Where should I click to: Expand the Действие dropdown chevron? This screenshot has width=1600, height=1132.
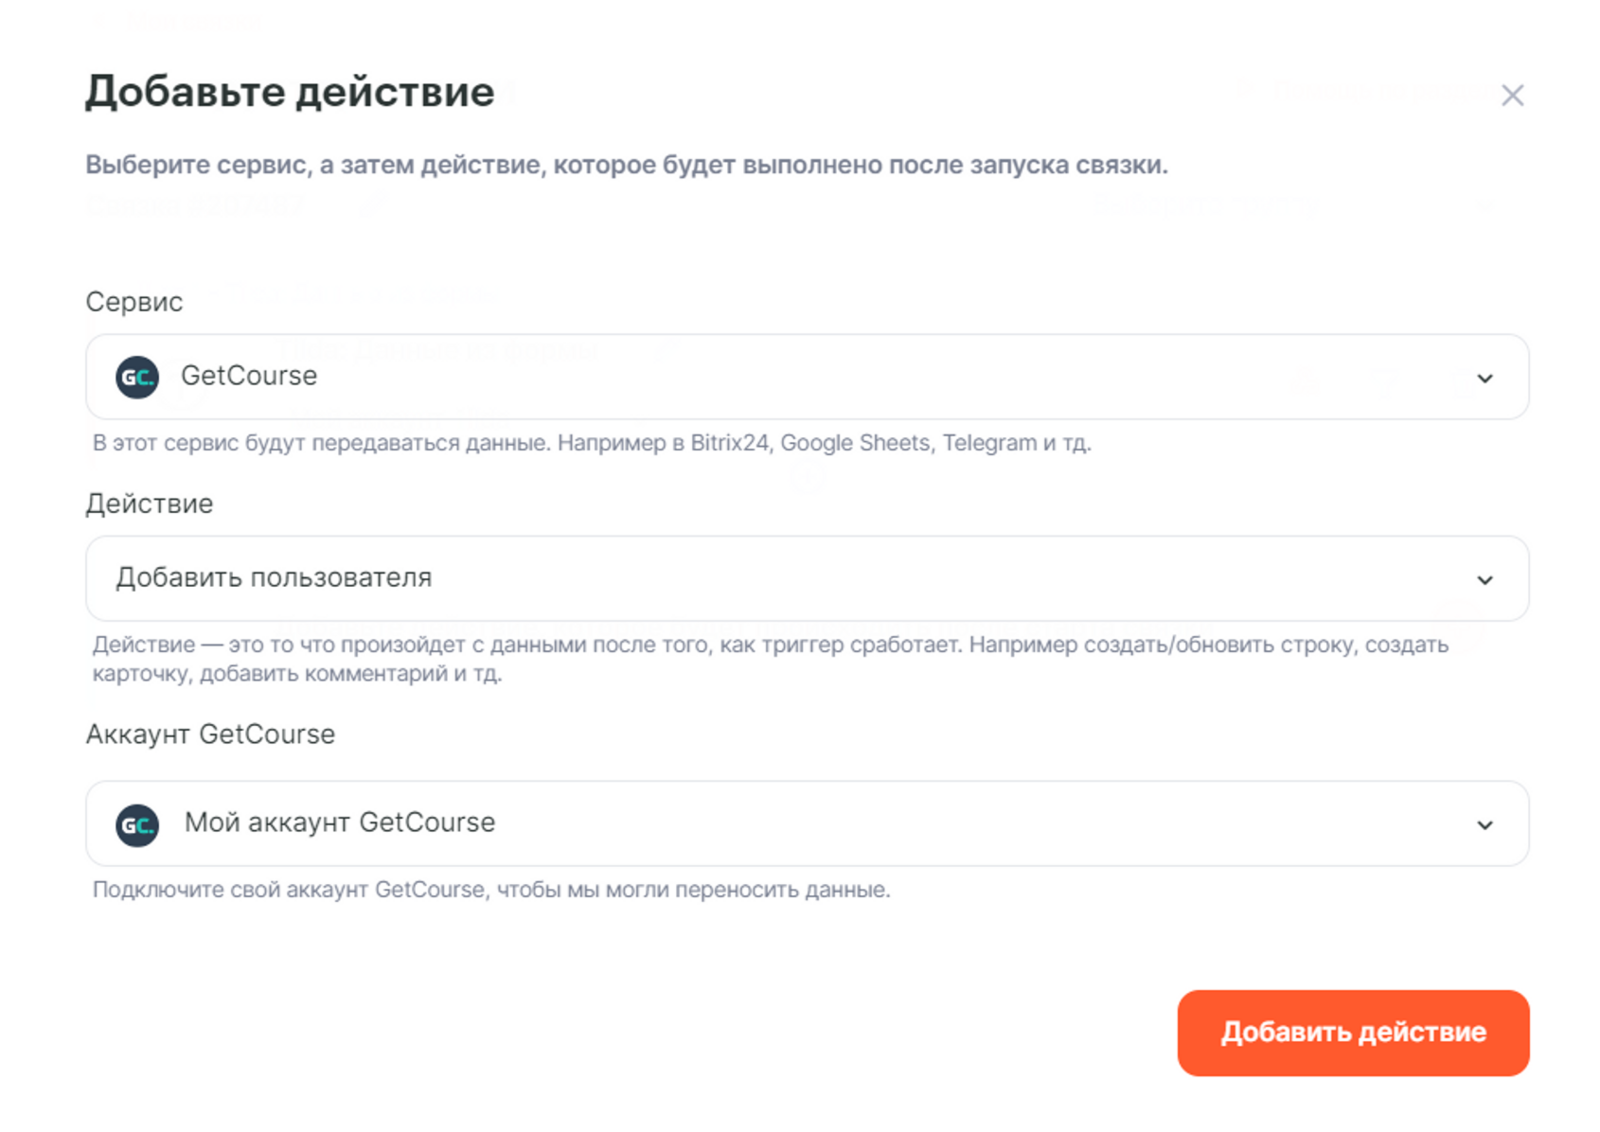[1484, 580]
